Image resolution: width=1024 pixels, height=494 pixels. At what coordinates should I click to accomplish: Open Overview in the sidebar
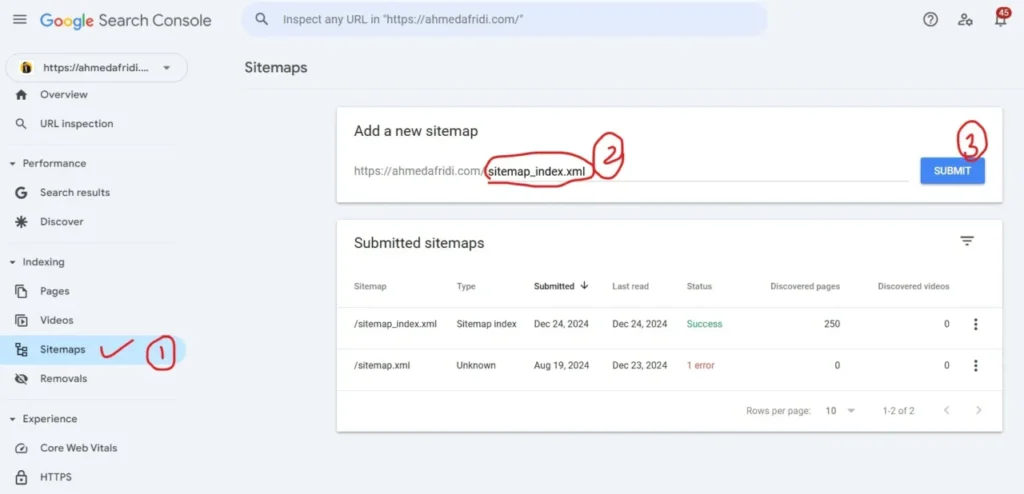pyautogui.click(x=63, y=95)
